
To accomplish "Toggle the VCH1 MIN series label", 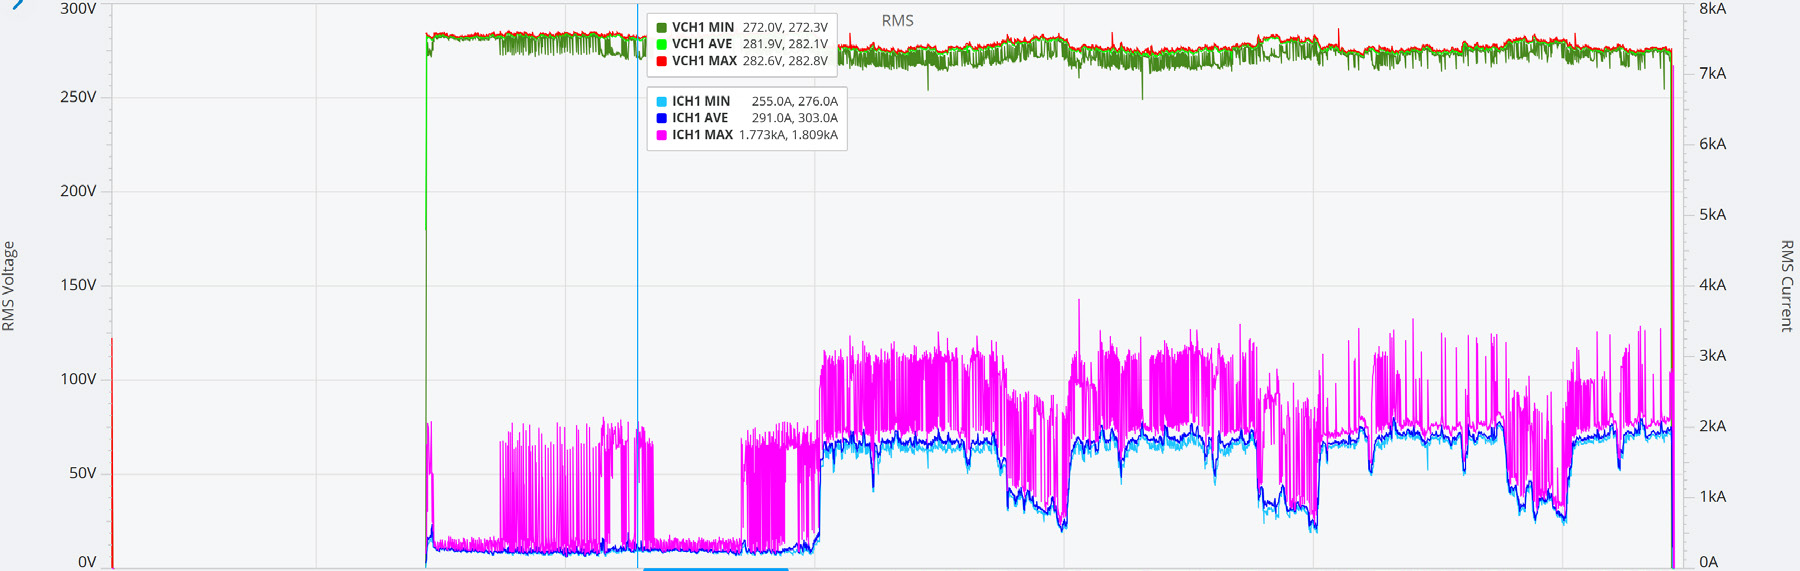I will [x=702, y=28].
